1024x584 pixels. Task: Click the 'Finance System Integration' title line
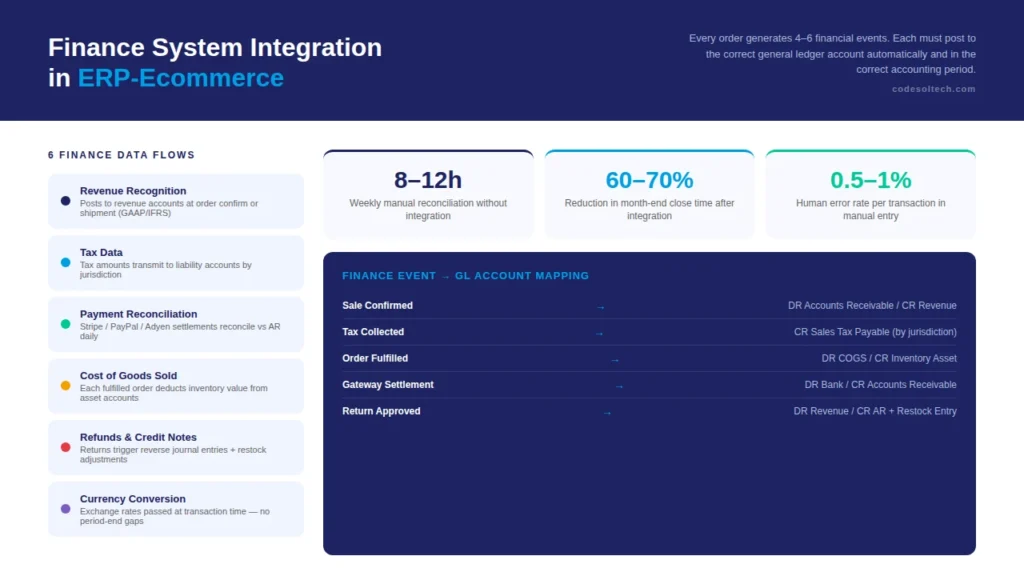click(x=215, y=48)
